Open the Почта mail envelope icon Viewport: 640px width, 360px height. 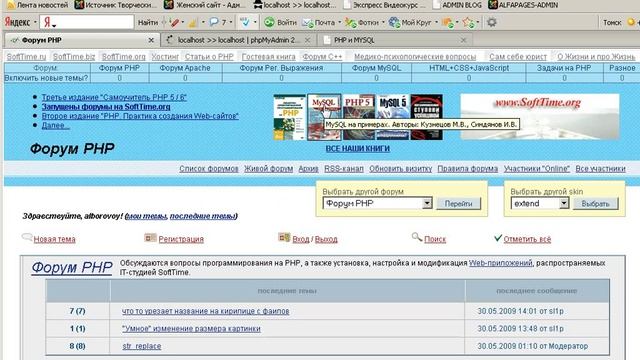pyautogui.click(x=307, y=22)
